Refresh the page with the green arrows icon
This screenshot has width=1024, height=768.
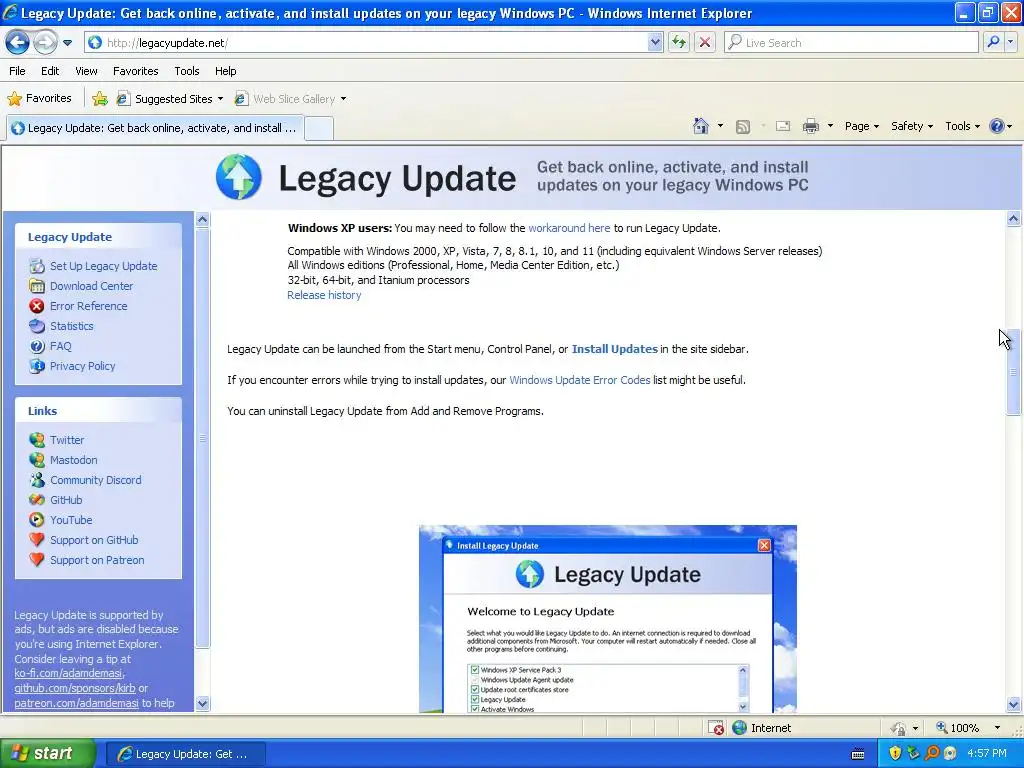tap(679, 42)
